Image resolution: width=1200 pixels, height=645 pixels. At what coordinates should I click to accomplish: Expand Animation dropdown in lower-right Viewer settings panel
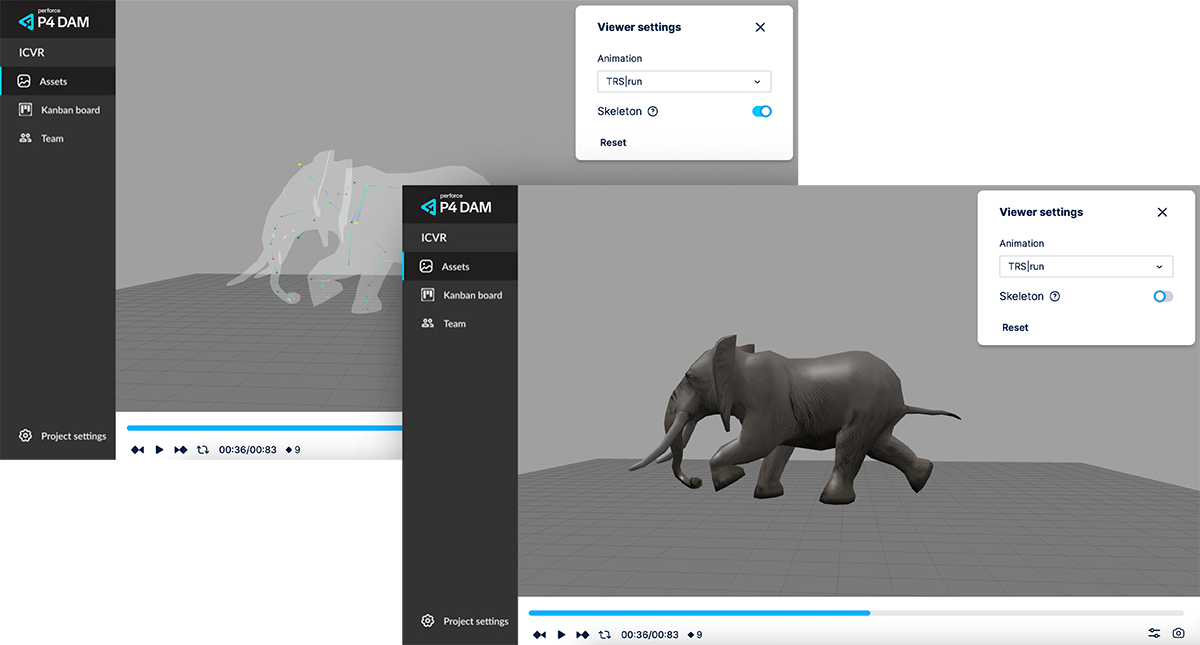(x=1087, y=267)
